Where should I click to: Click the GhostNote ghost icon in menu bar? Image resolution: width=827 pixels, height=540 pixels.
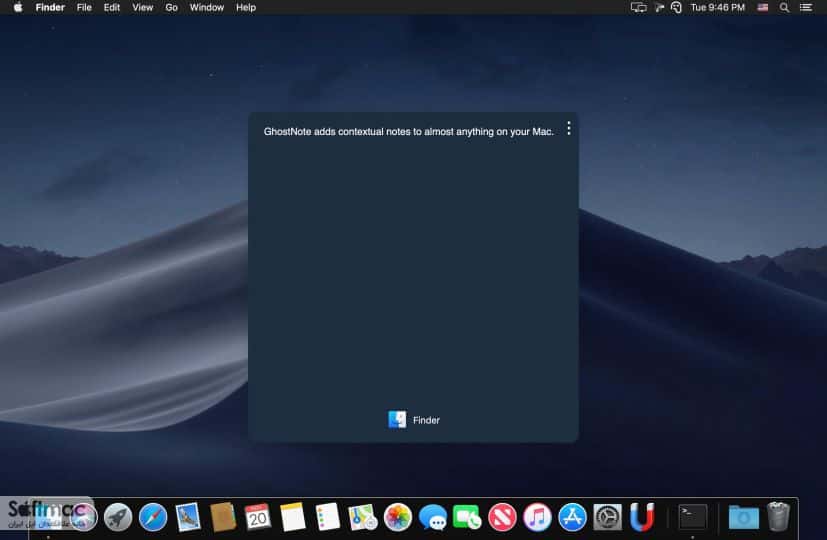point(676,7)
